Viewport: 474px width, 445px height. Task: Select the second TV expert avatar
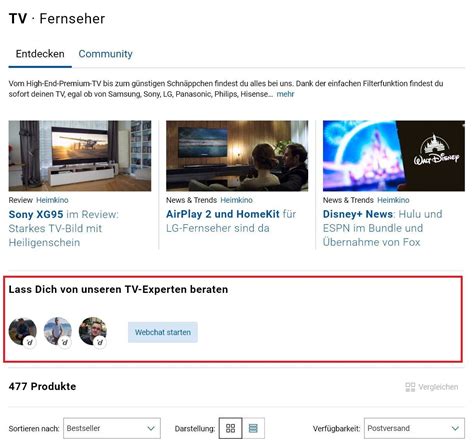[x=58, y=331]
